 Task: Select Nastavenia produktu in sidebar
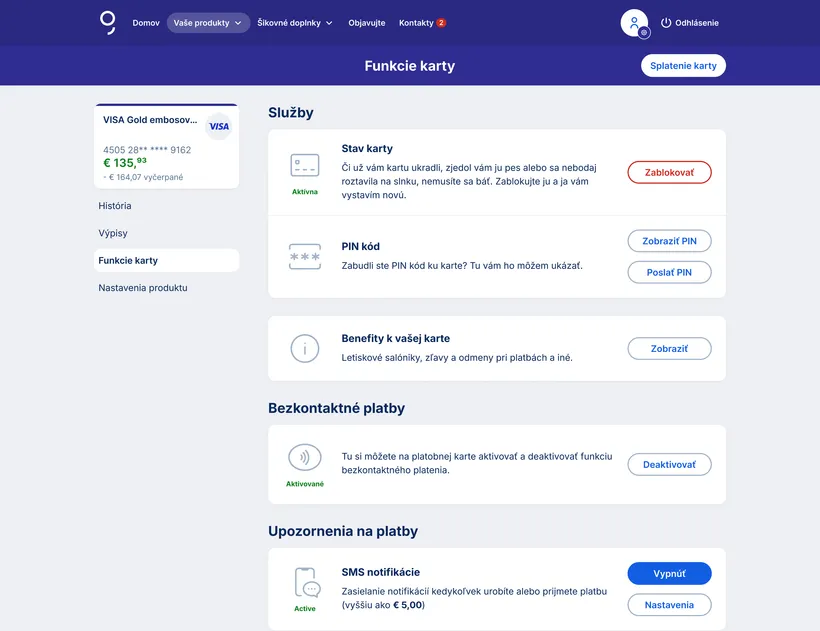pos(143,288)
